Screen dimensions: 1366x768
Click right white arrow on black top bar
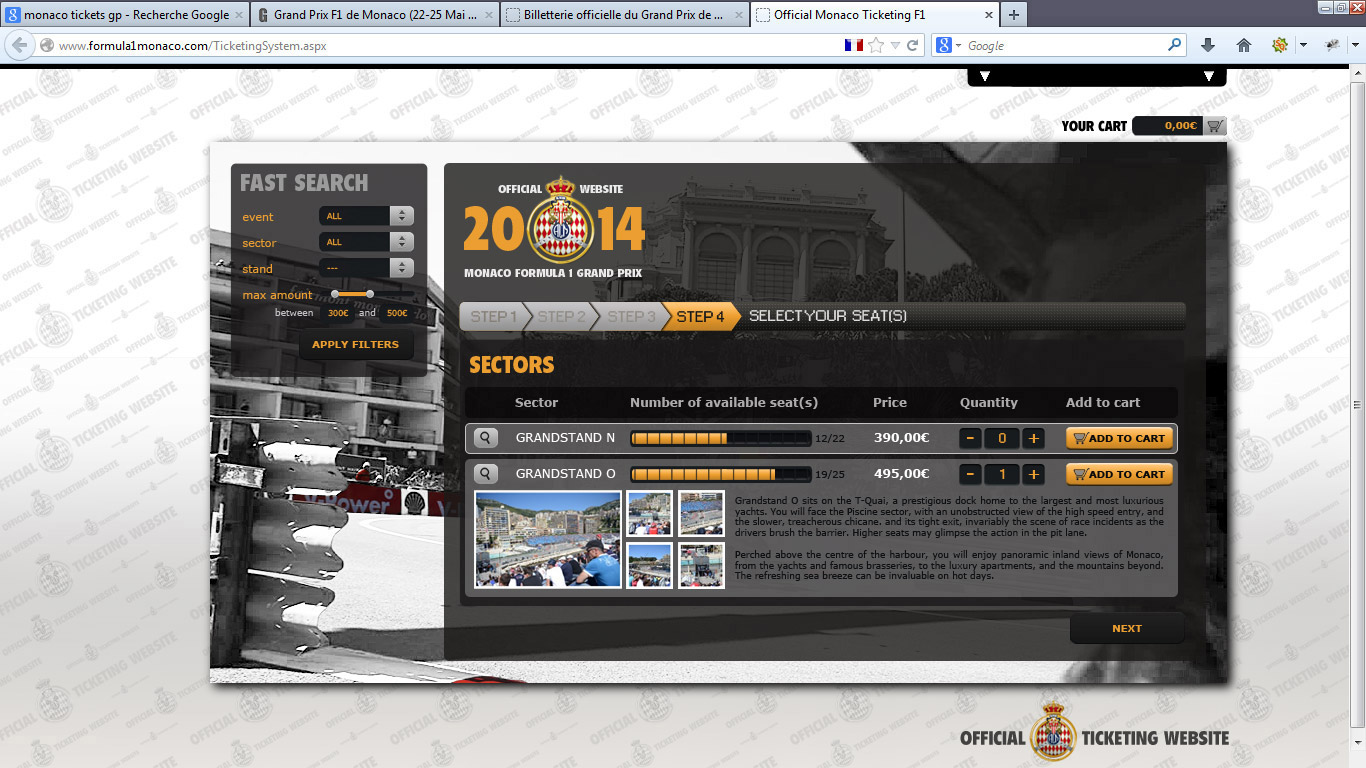[1209, 77]
